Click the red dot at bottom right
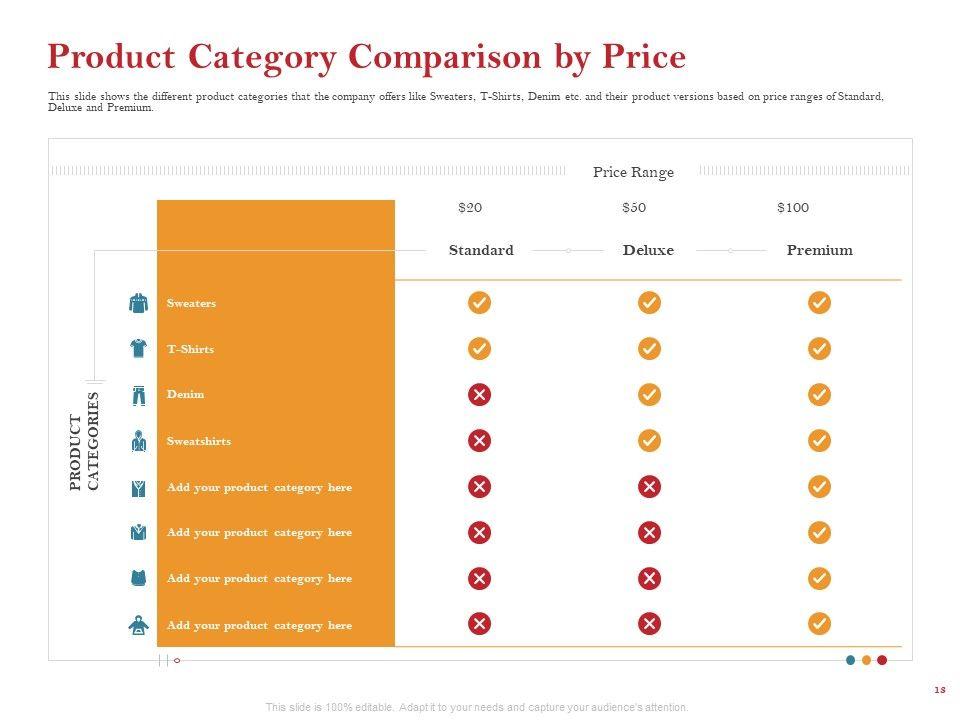Screen dimensions: 960x720 (882, 660)
